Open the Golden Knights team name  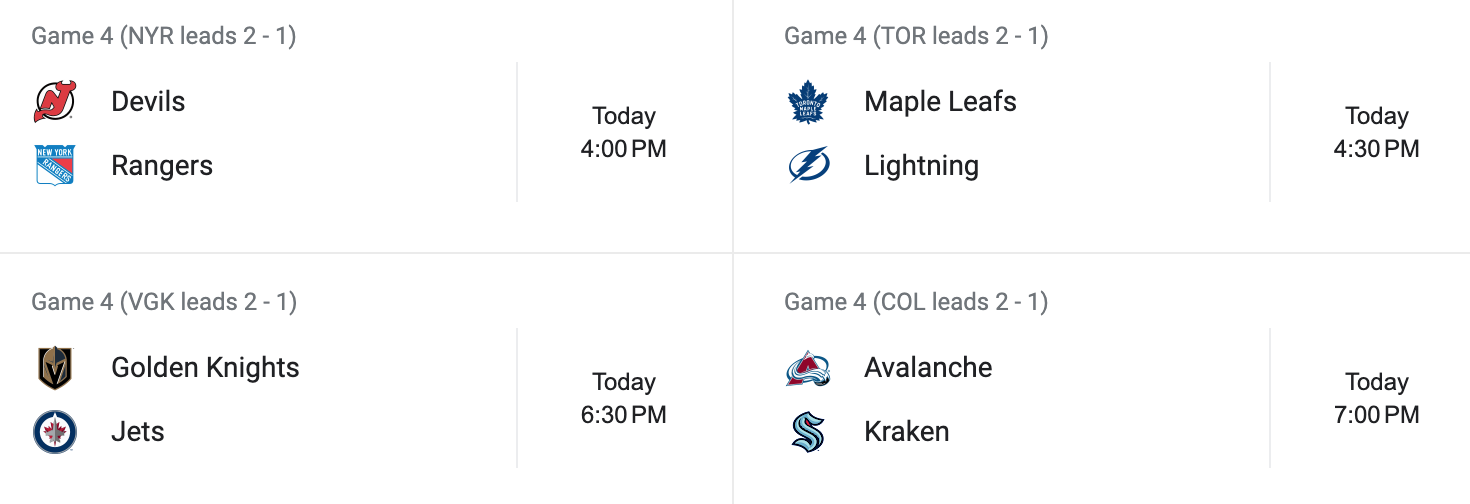[x=205, y=368]
